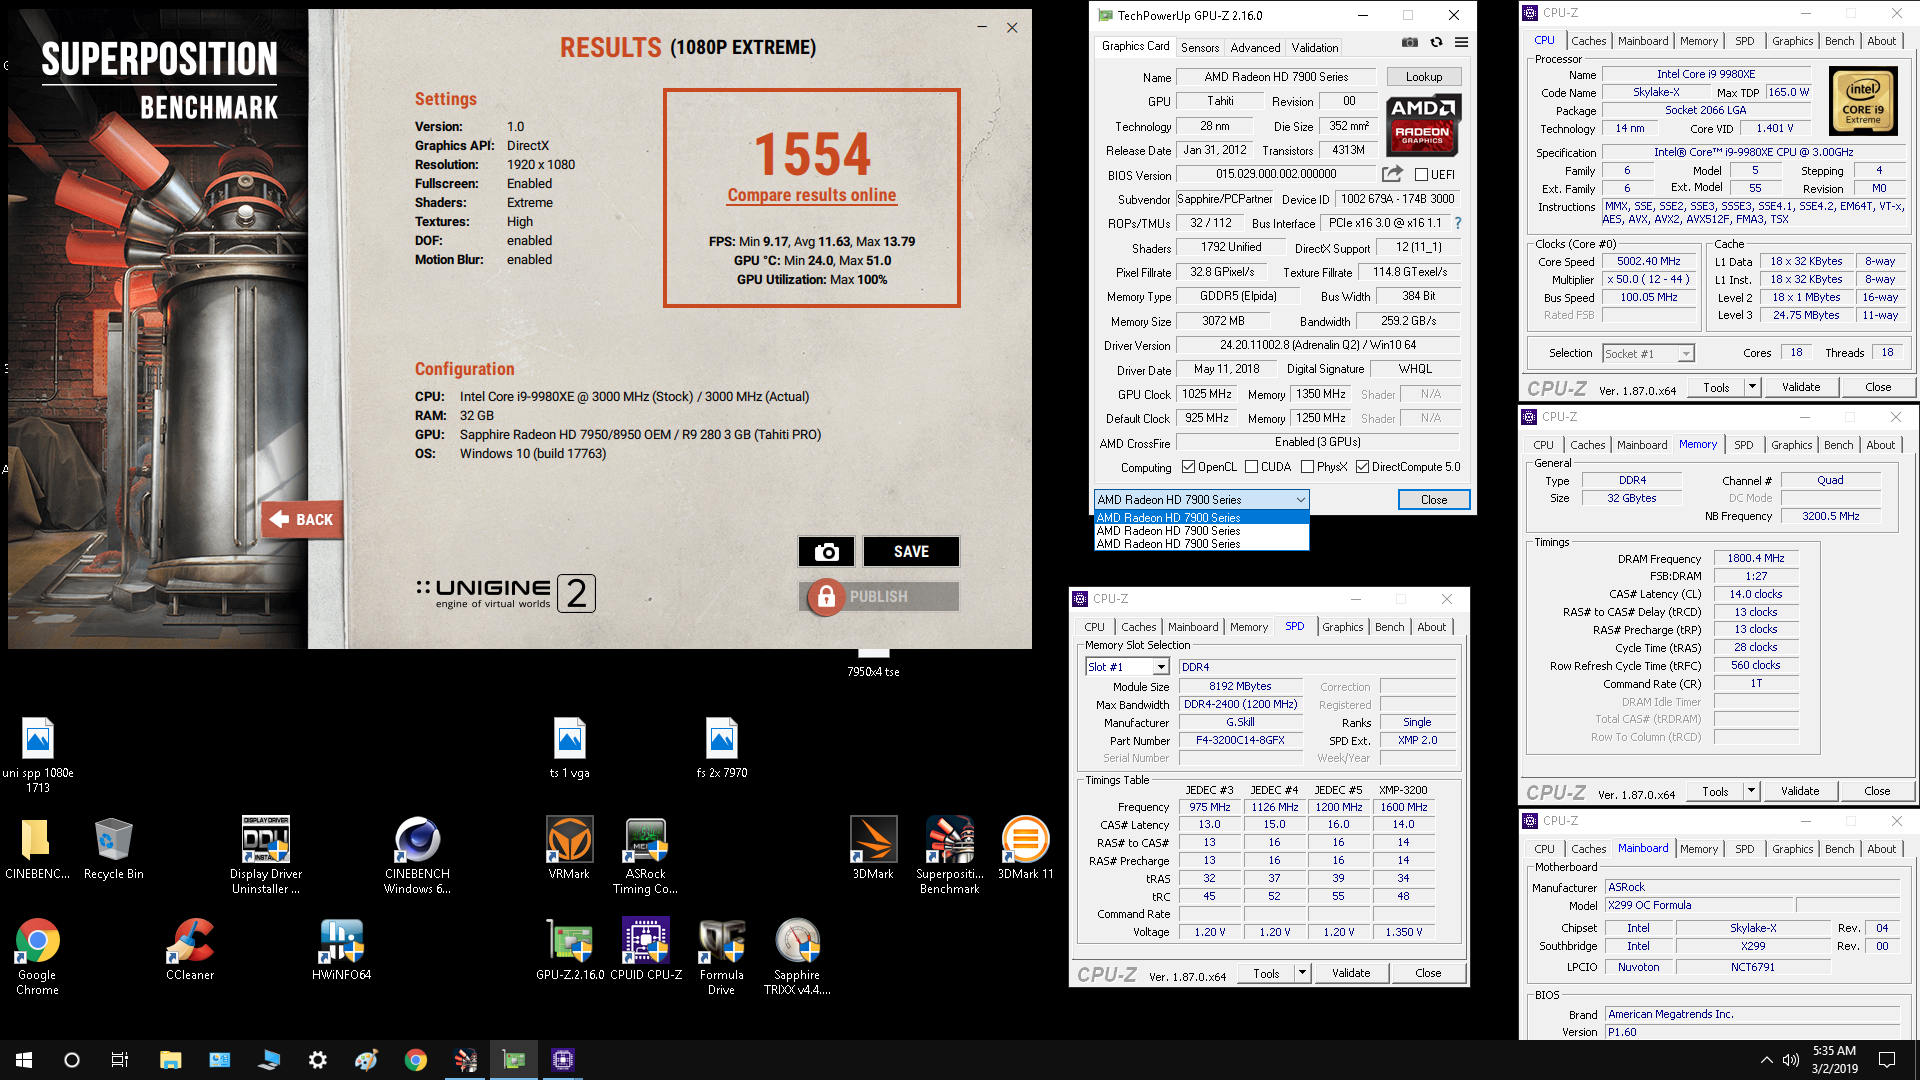
Task: Open the CINEBENCH Windows 64 shortcut
Action: click(417, 855)
